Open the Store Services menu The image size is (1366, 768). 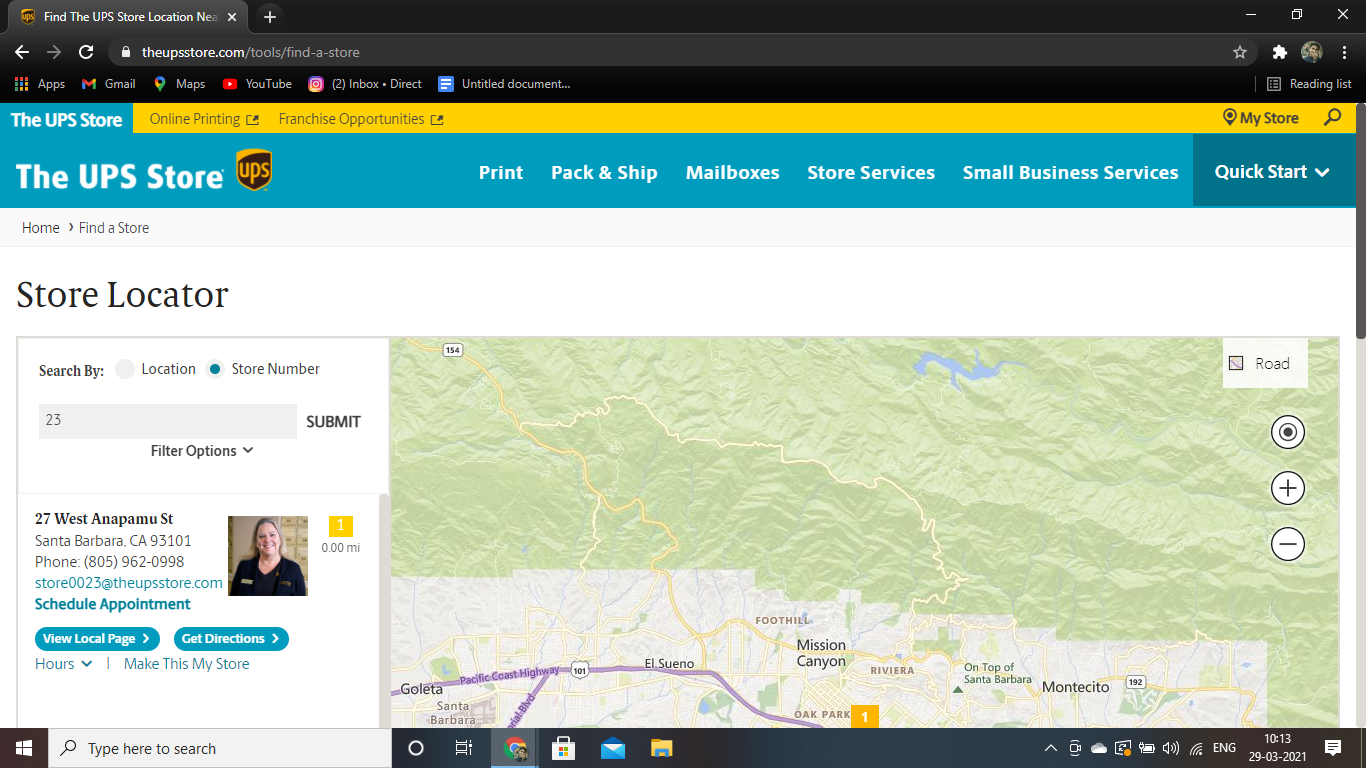pyautogui.click(x=871, y=172)
